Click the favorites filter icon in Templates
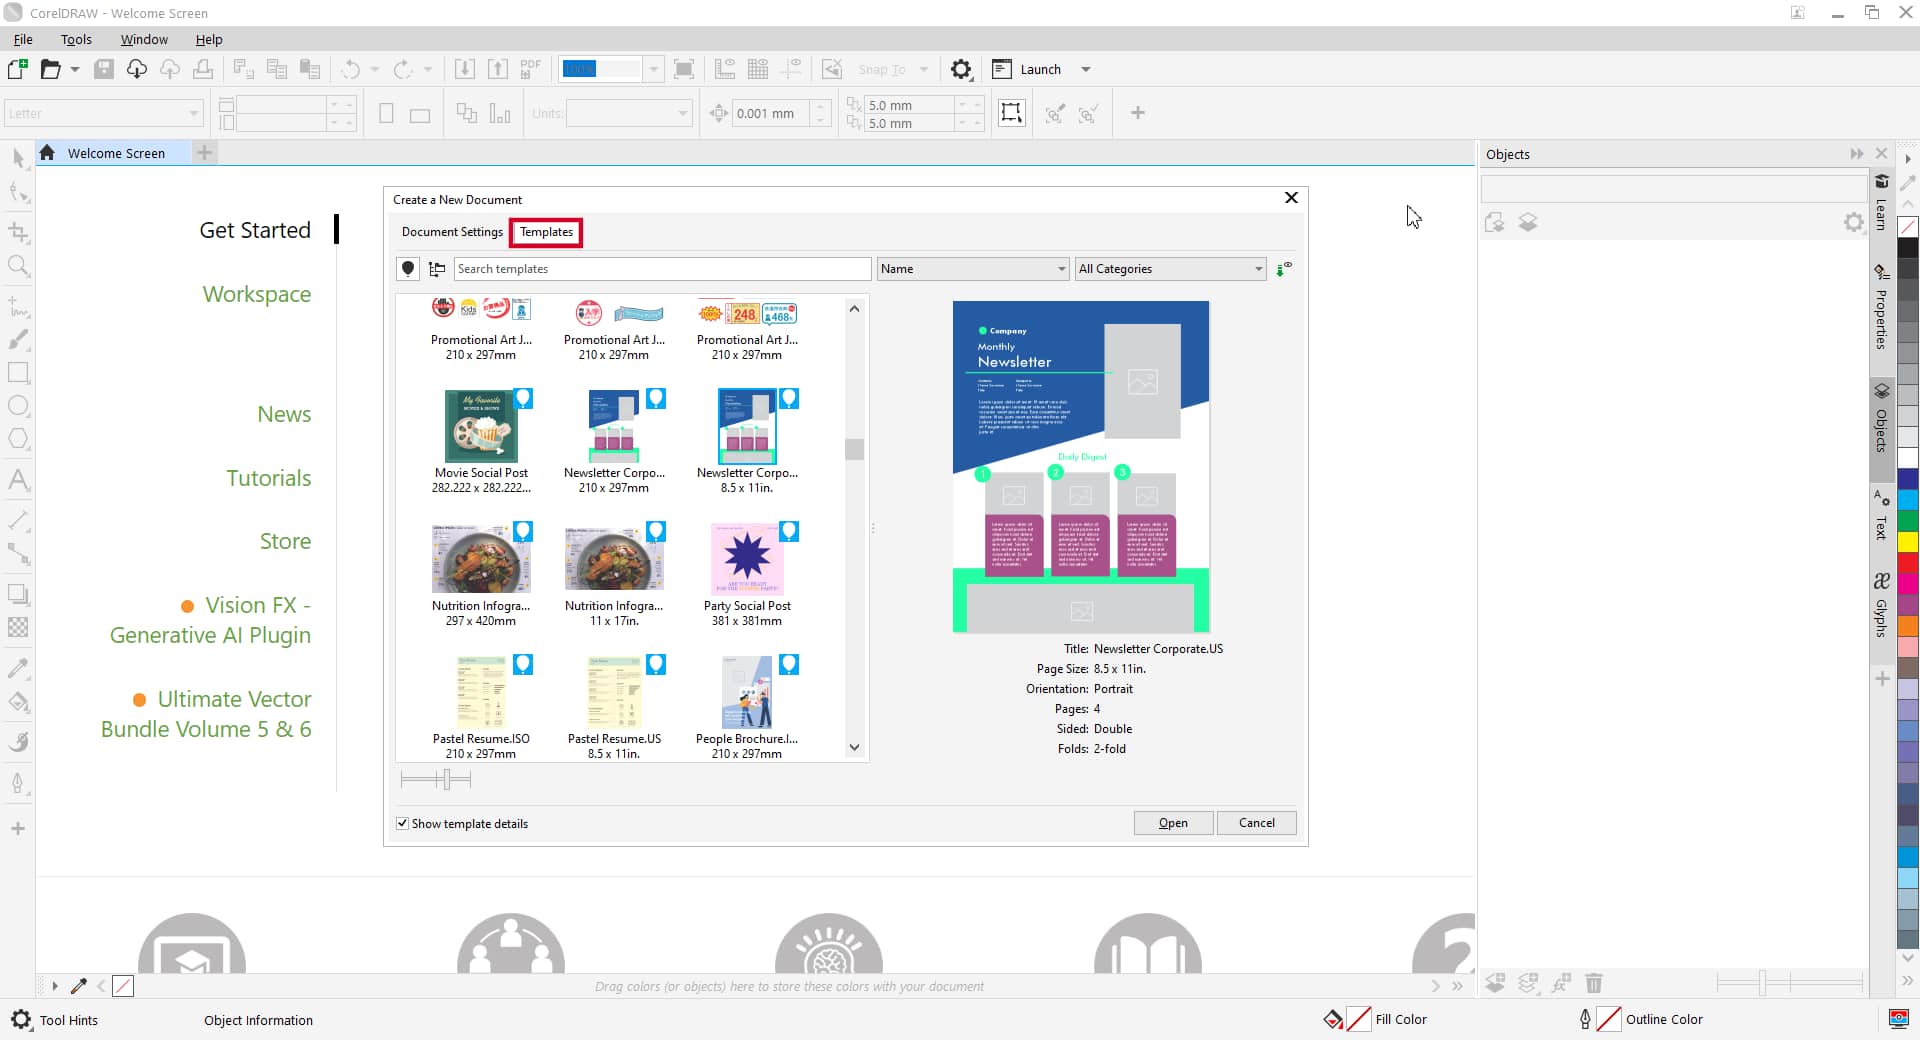 tap(408, 269)
